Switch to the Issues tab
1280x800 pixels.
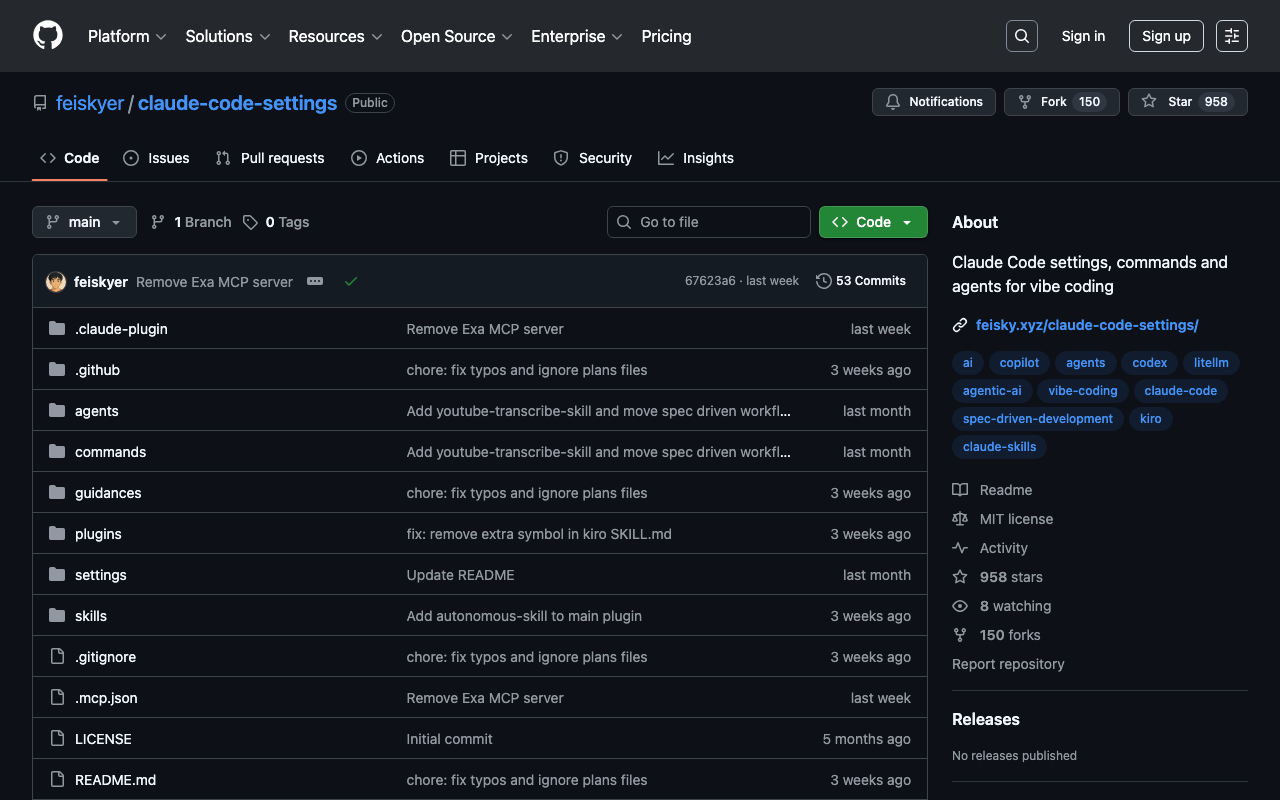[x=156, y=158]
